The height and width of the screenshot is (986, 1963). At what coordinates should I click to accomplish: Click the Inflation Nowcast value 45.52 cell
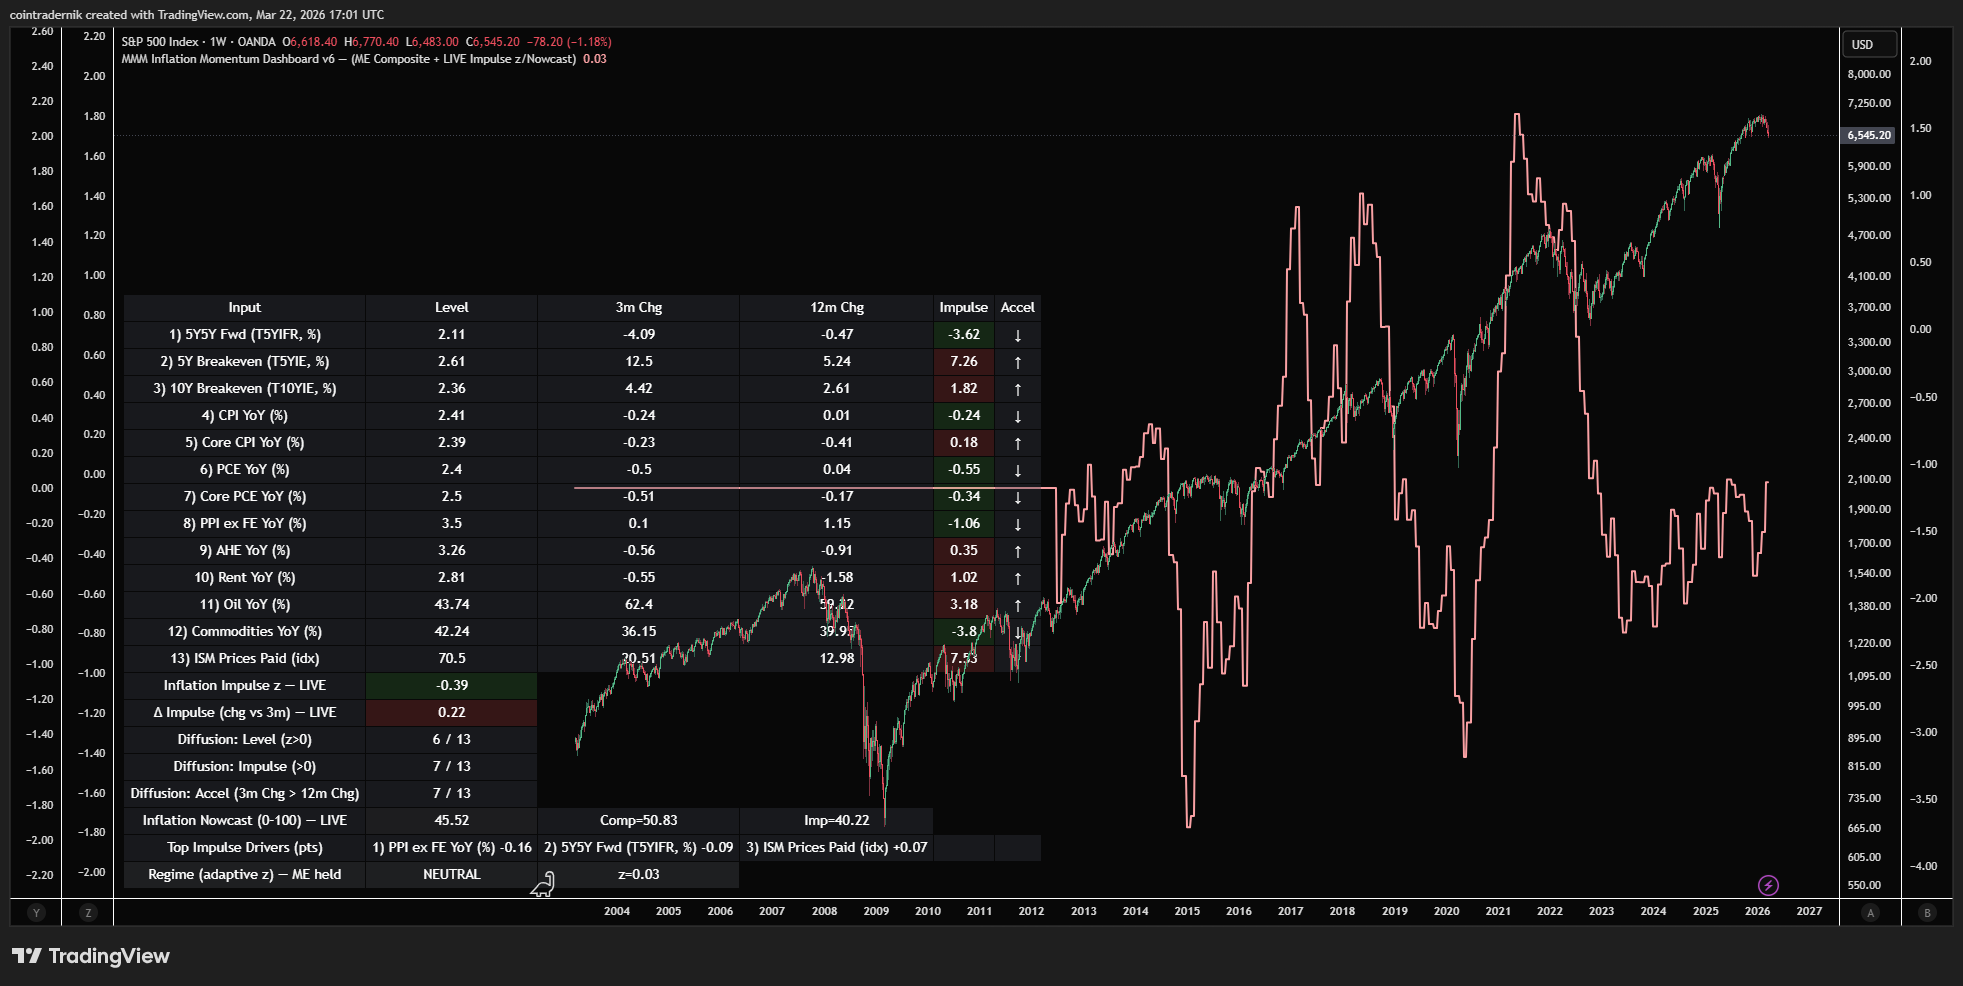click(451, 820)
